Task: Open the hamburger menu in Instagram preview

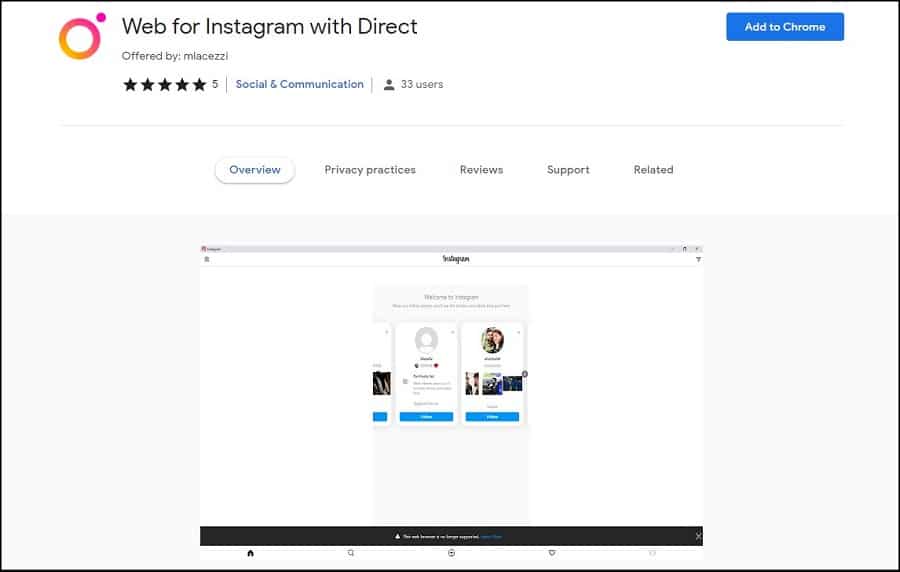Action: tap(207, 259)
